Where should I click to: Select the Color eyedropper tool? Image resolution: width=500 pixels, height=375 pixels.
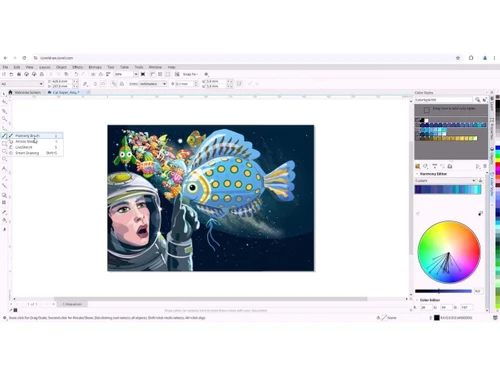pyautogui.click(x=4, y=212)
